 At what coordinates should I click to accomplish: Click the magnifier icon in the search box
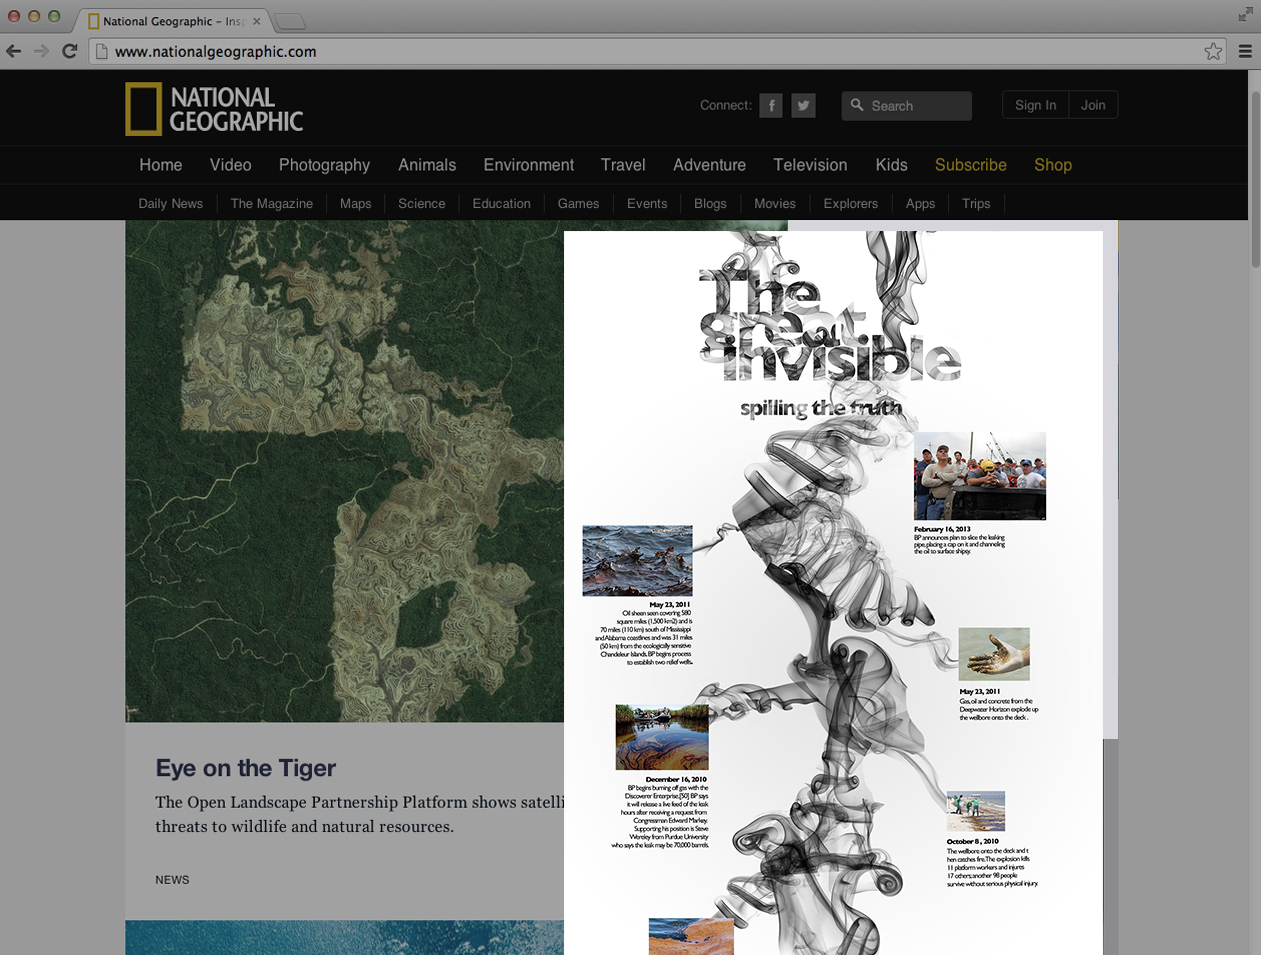pos(857,105)
